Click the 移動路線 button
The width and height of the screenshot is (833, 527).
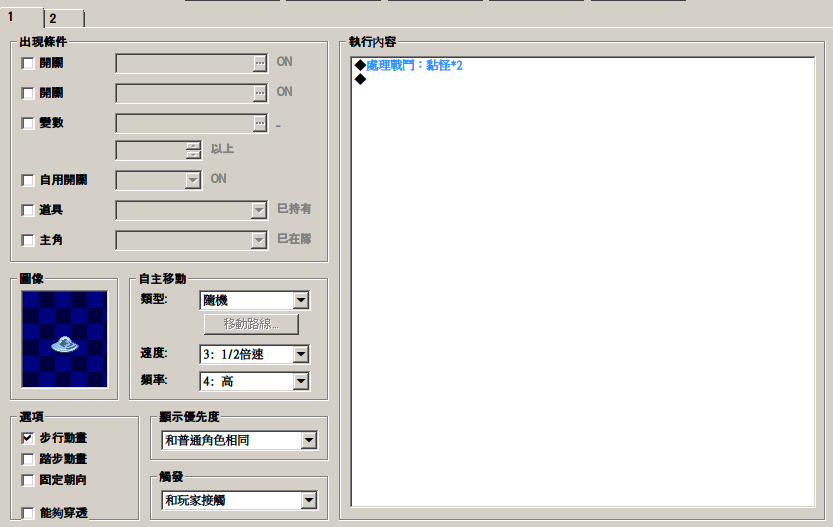251,324
